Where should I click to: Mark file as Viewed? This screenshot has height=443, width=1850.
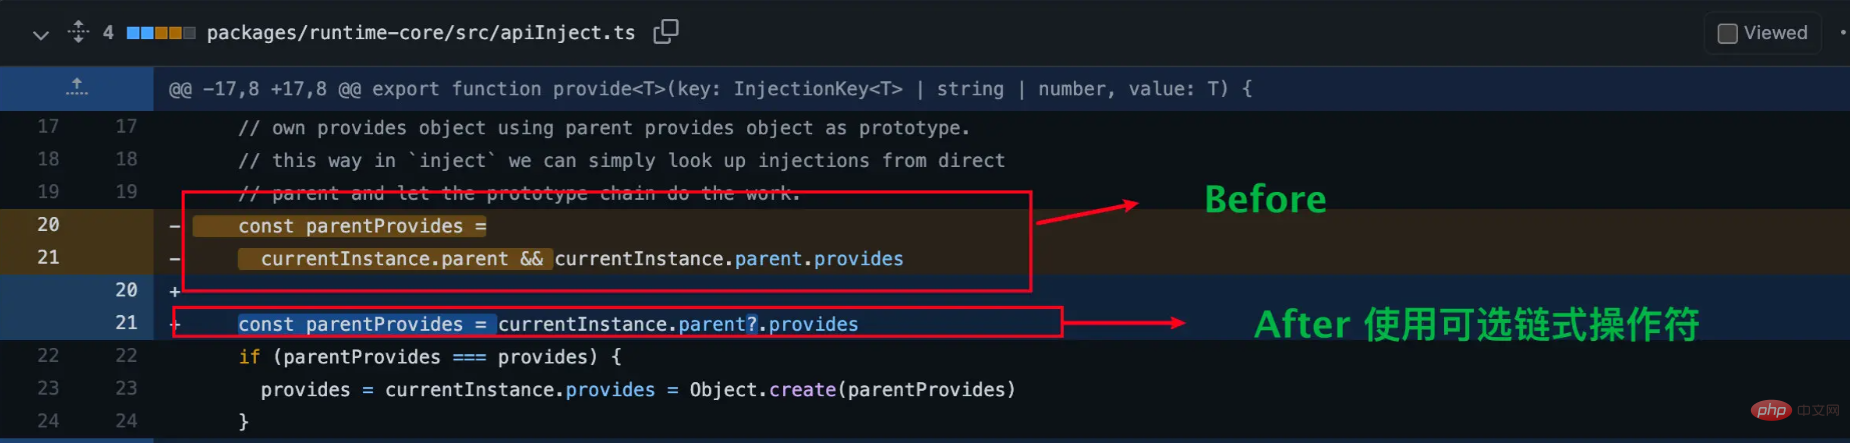(1727, 33)
